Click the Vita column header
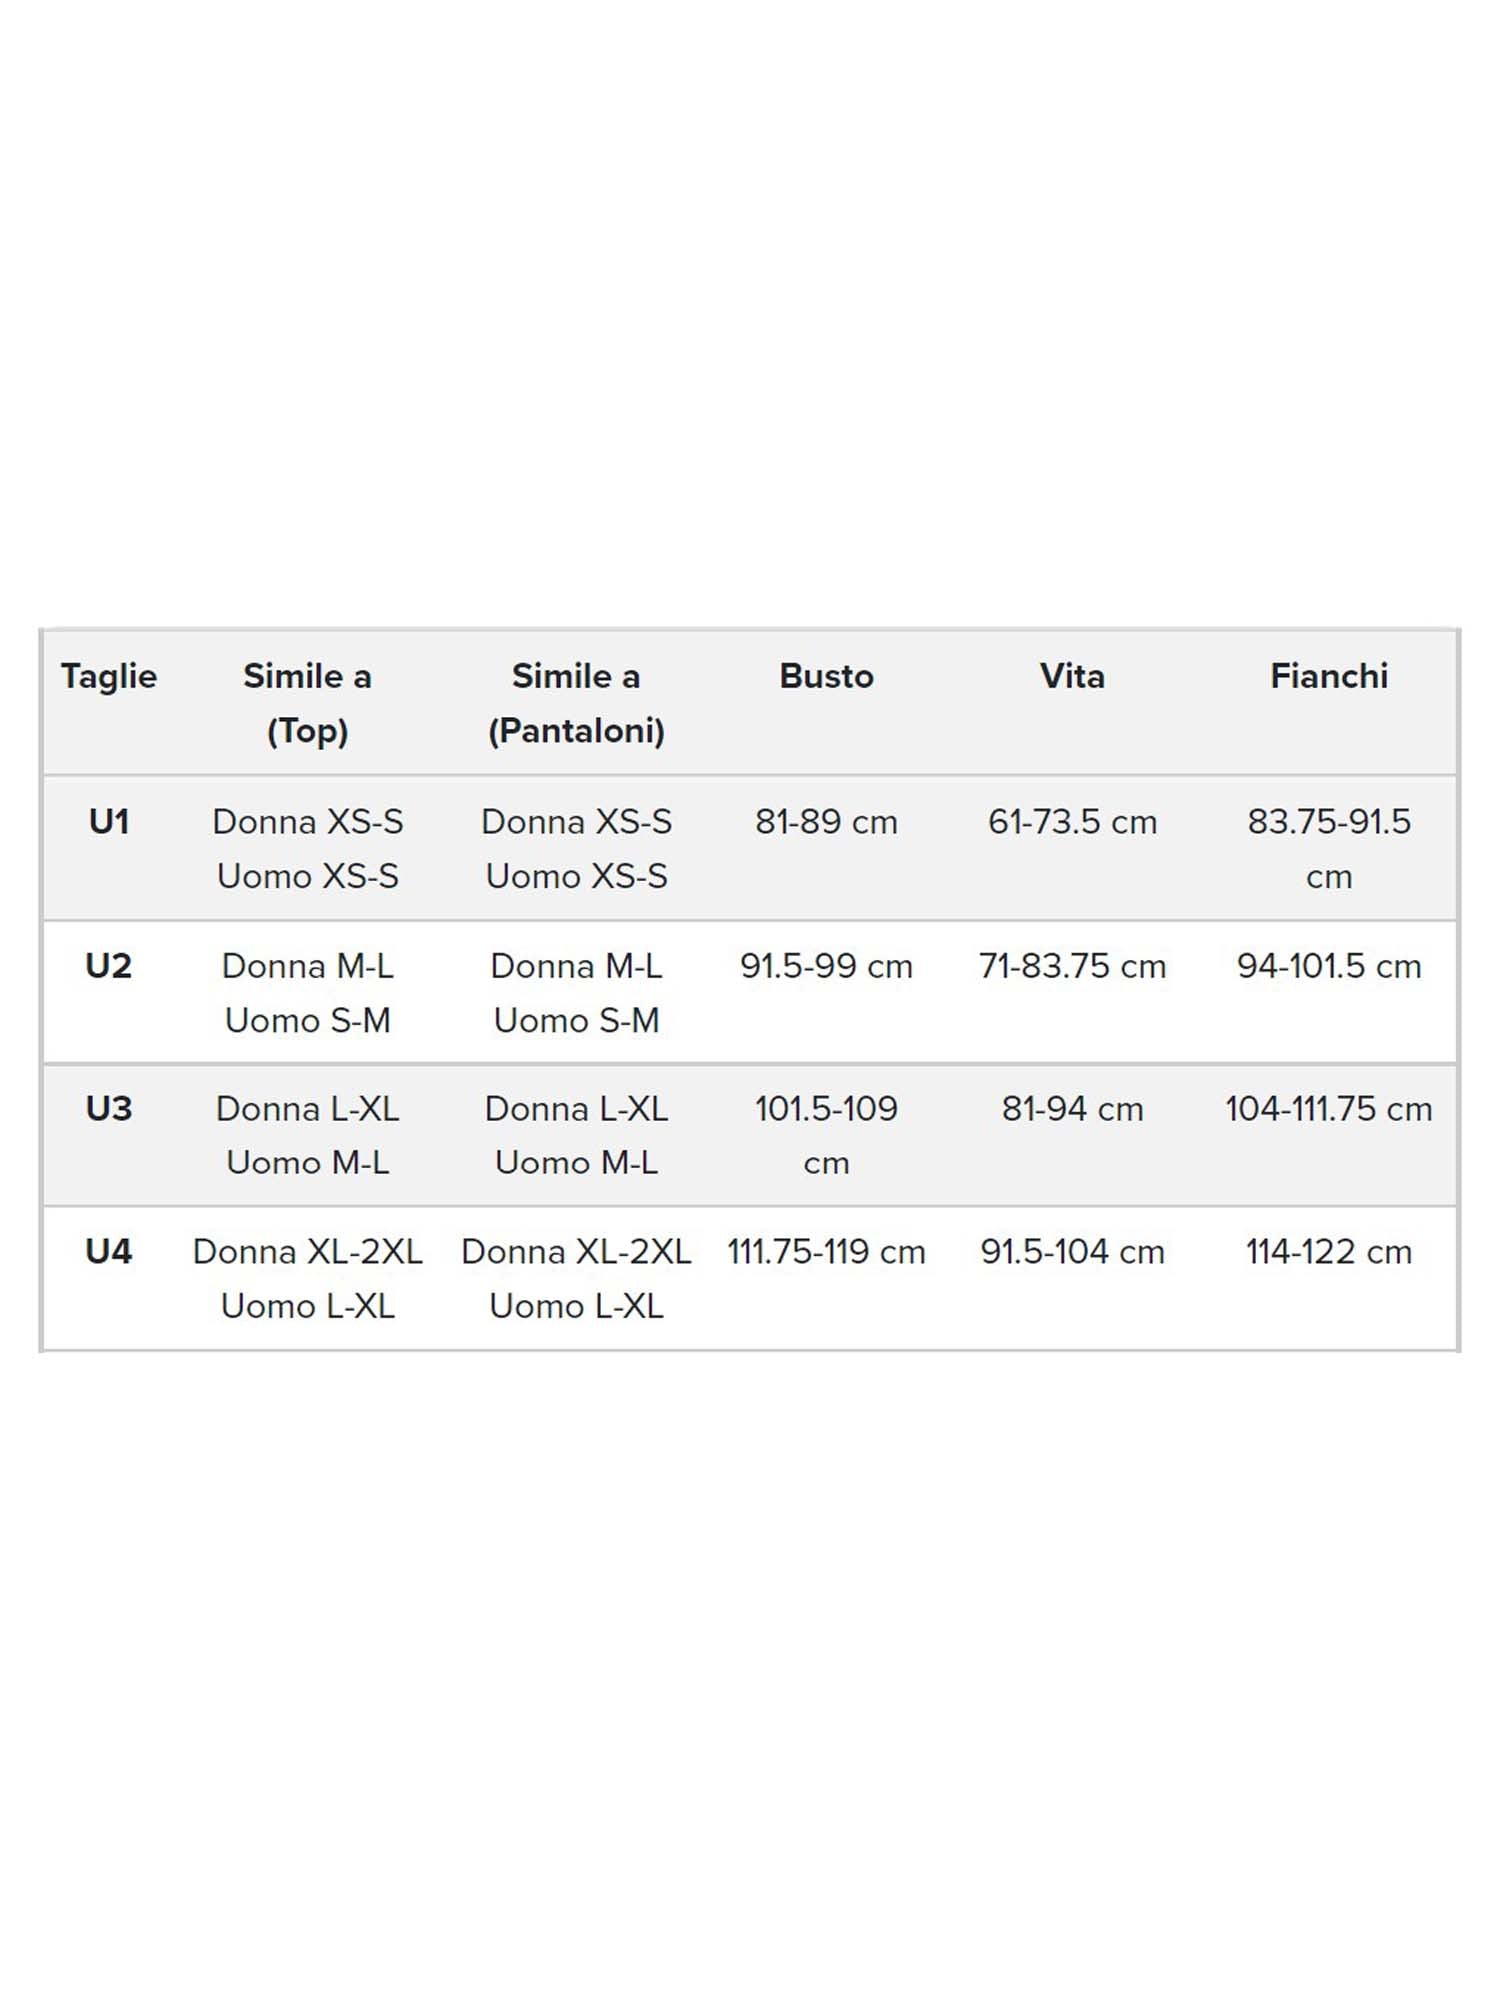 1072,677
